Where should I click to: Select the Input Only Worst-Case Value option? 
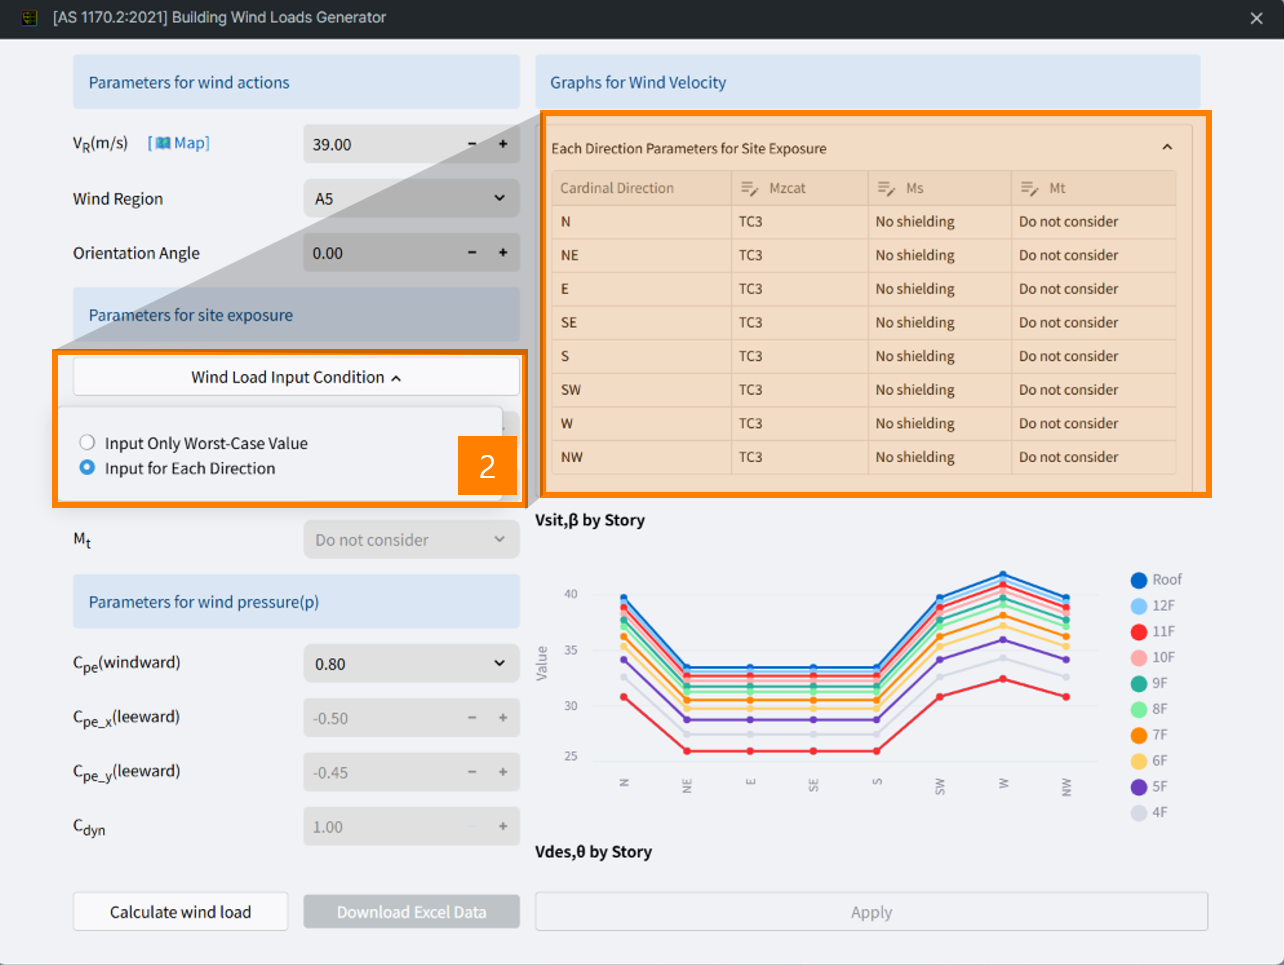[87, 442]
